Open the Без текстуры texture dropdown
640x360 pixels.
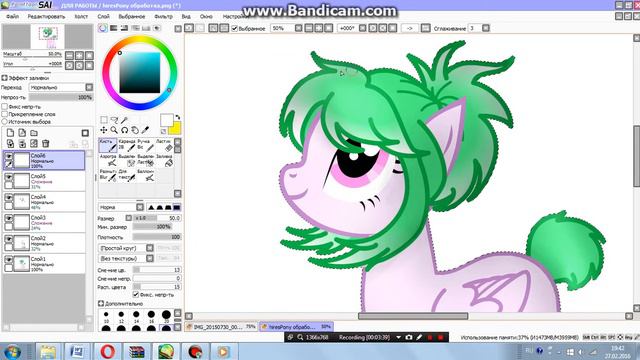pos(150,258)
